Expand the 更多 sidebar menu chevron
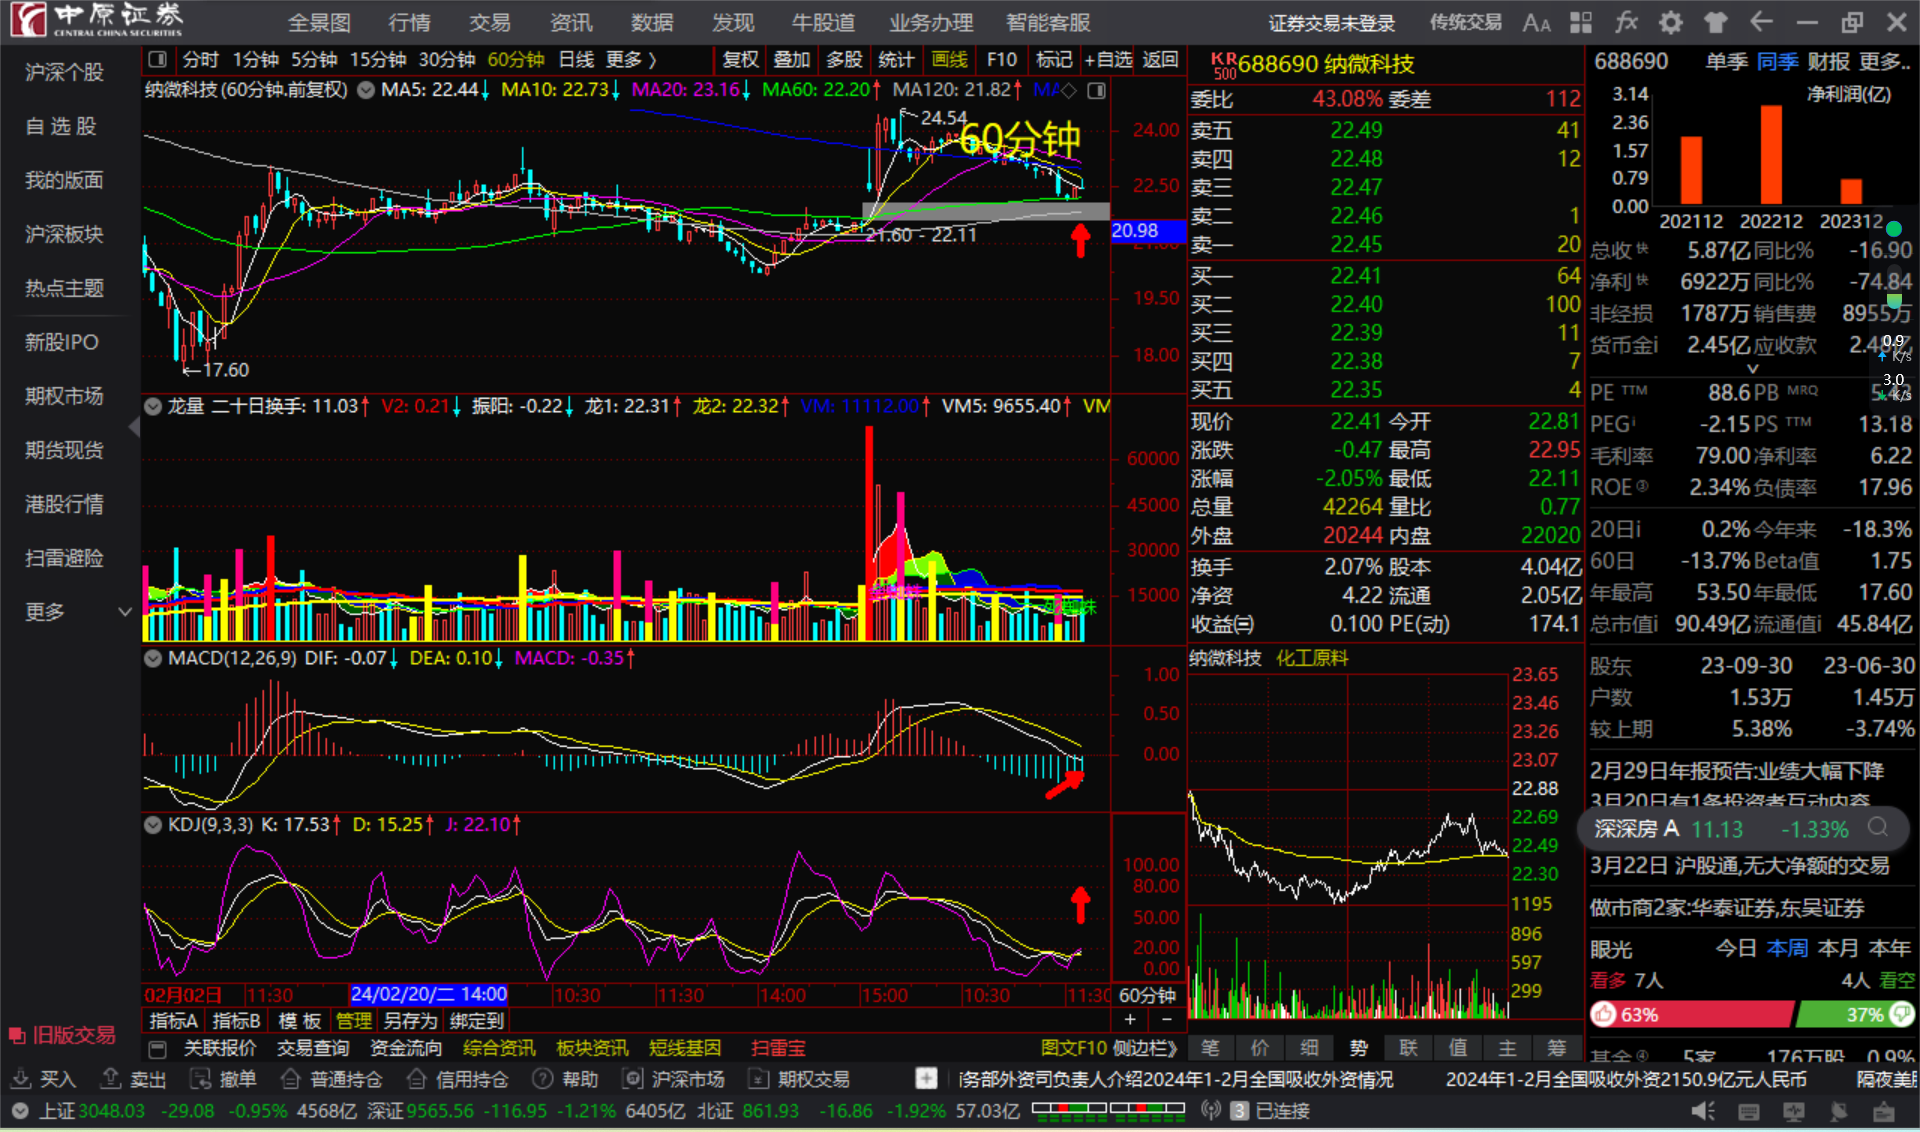Screen dimensions: 1920x1132 point(125,611)
